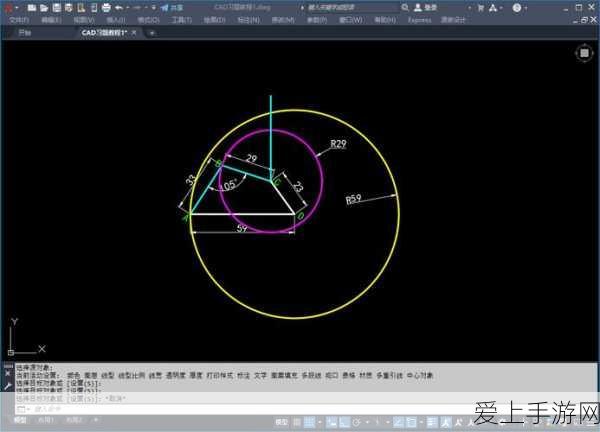Close the CAD习题教程1 drawing tab

coord(134,33)
